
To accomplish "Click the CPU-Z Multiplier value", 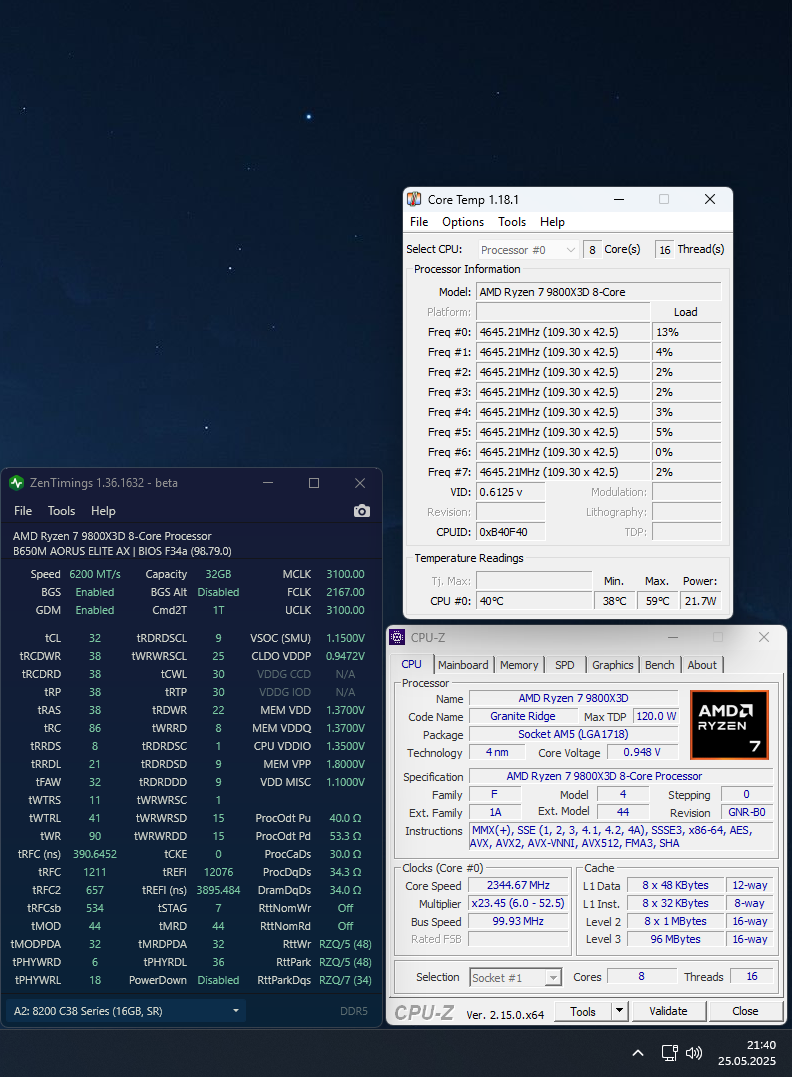I will 519,903.
